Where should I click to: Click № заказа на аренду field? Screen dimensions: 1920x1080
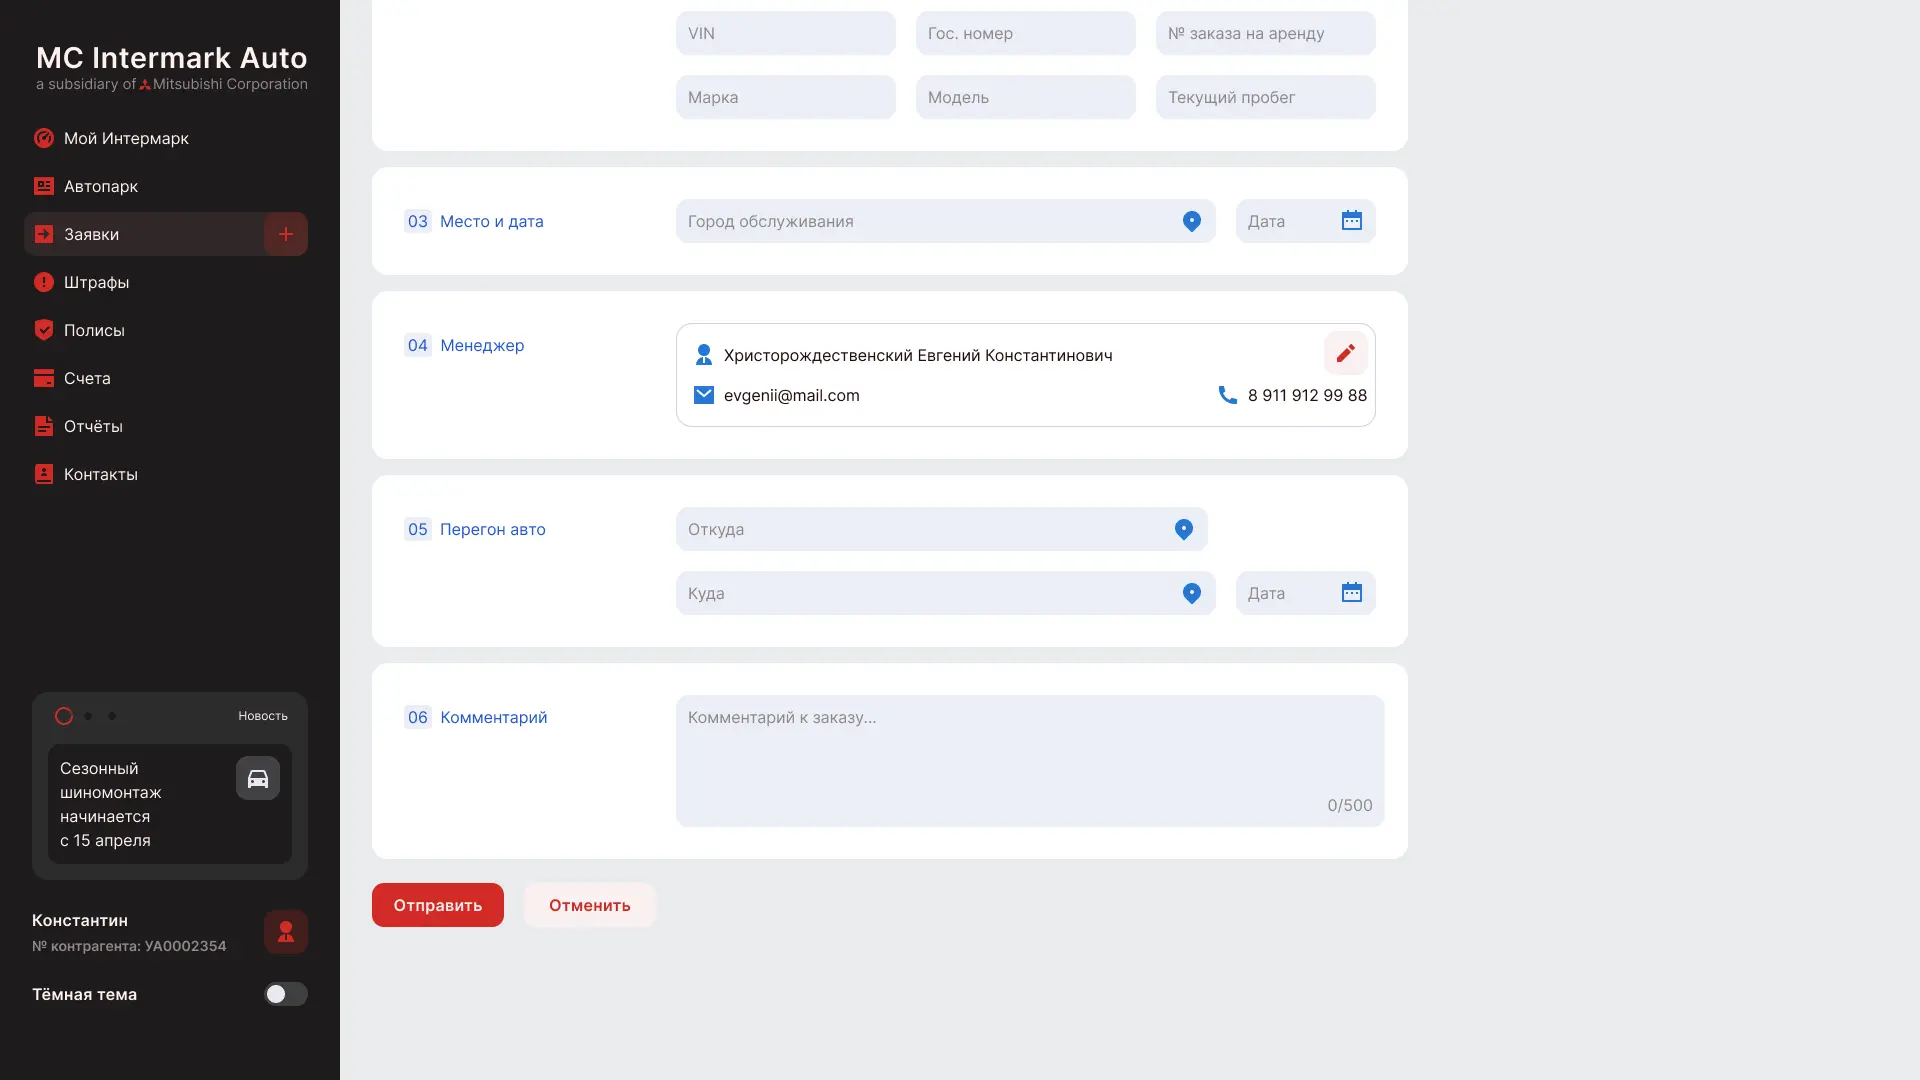click(1266, 33)
